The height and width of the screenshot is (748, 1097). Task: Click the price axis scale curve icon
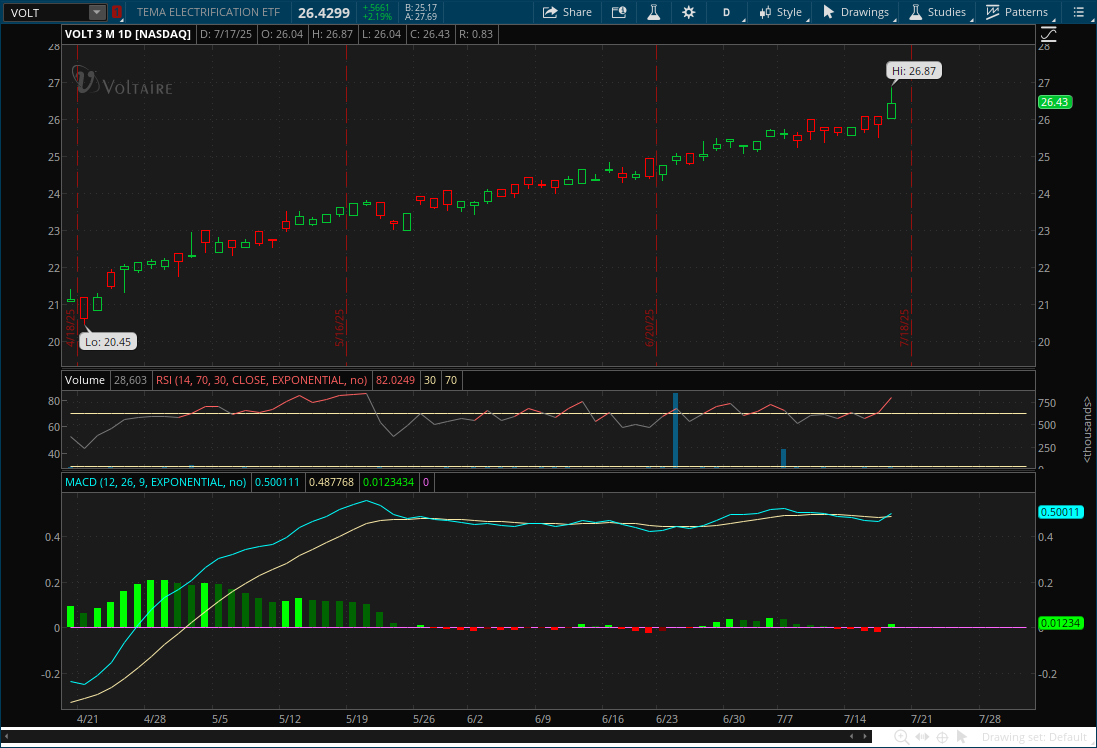pyautogui.click(x=1048, y=34)
